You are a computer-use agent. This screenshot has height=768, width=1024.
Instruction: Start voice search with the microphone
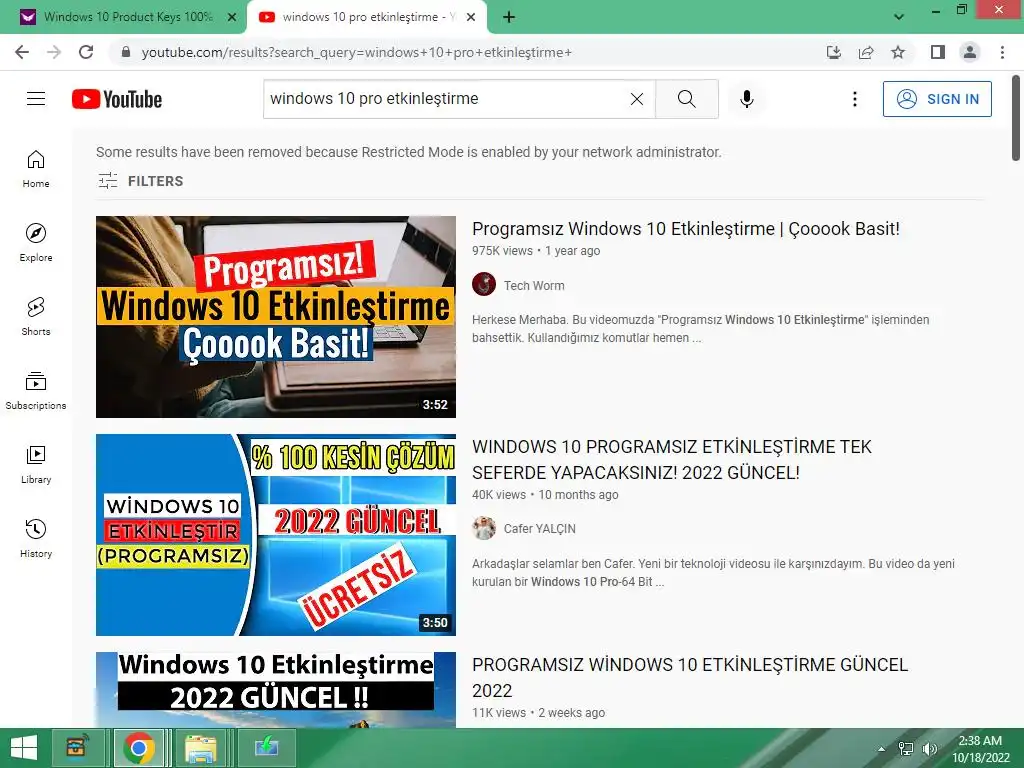tap(746, 99)
